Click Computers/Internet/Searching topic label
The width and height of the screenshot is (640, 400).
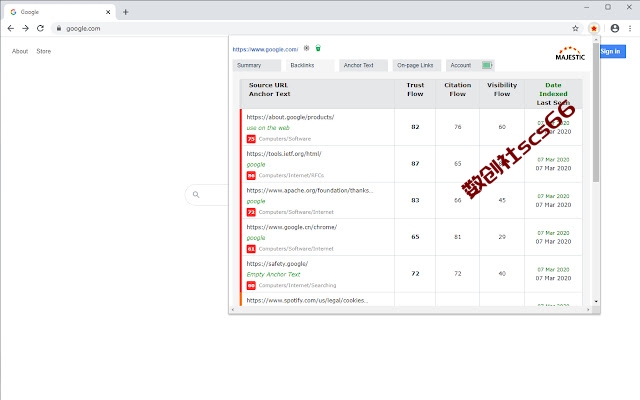pyautogui.click(x=298, y=285)
